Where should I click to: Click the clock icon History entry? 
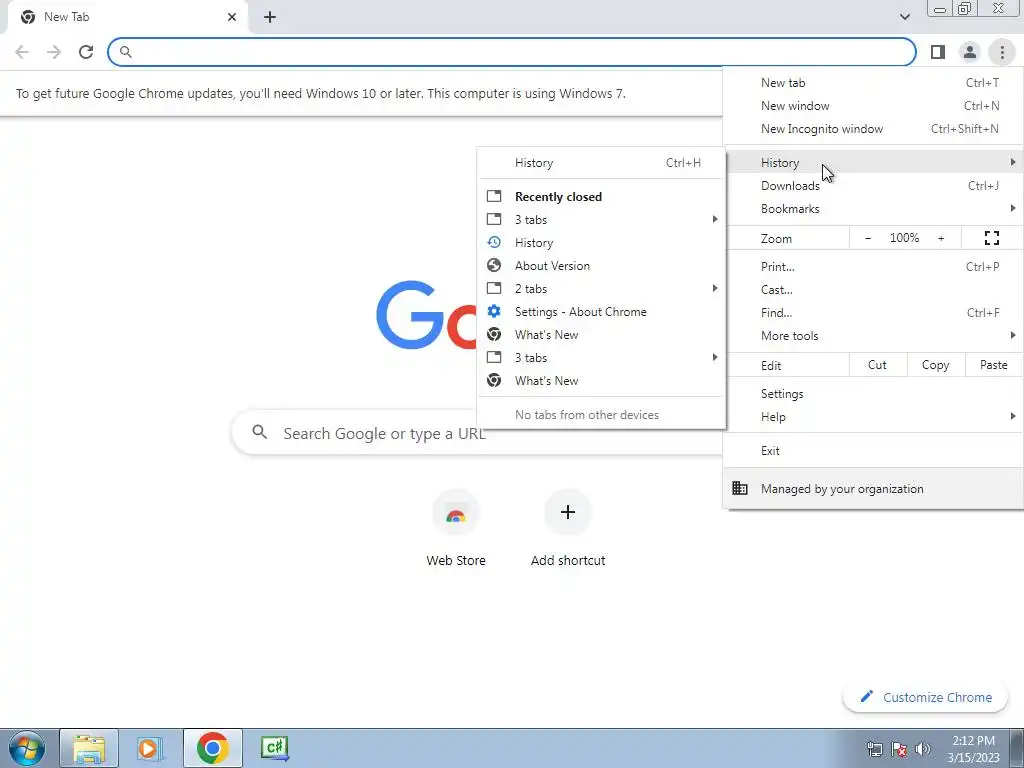pyautogui.click(x=494, y=242)
